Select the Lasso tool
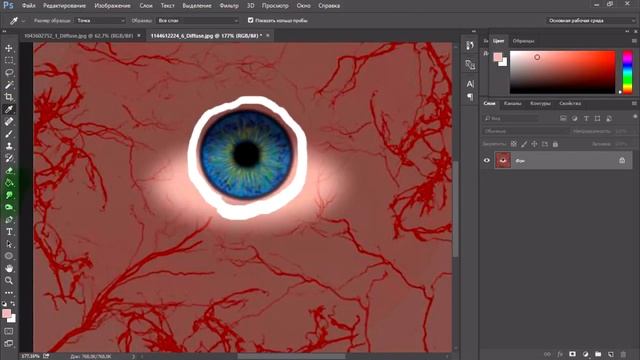This screenshot has width=640, height=360. pyautogui.click(x=9, y=73)
